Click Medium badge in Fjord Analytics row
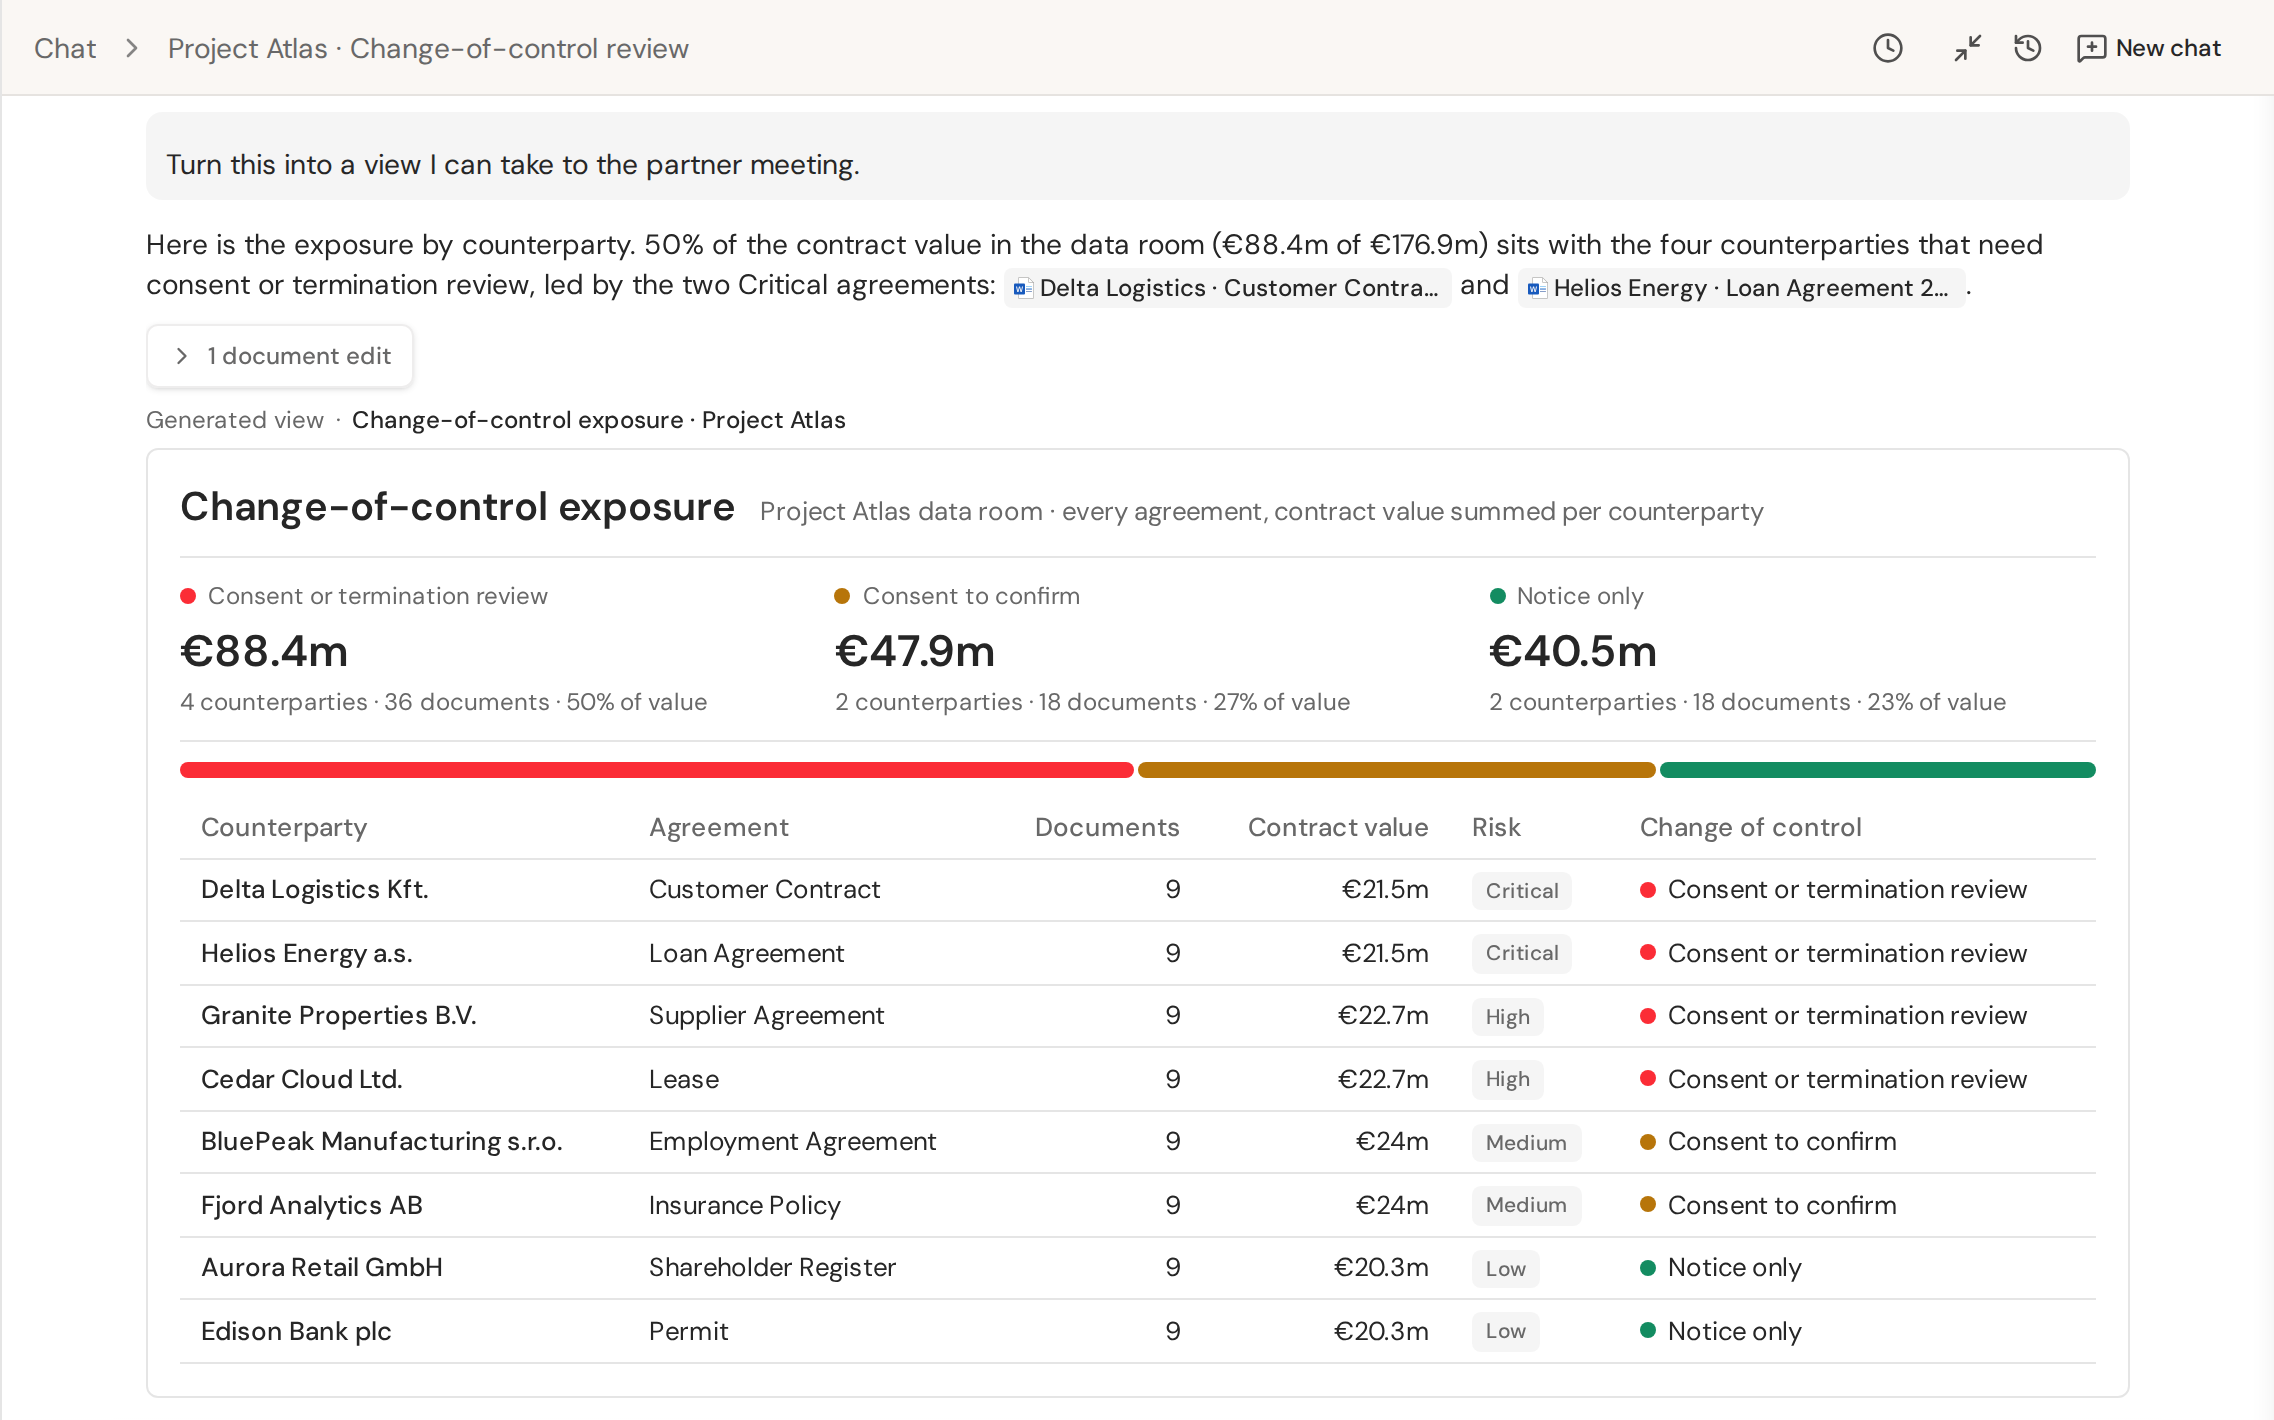Image resolution: width=2274 pixels, height=1420 pixels. 1526,1205
